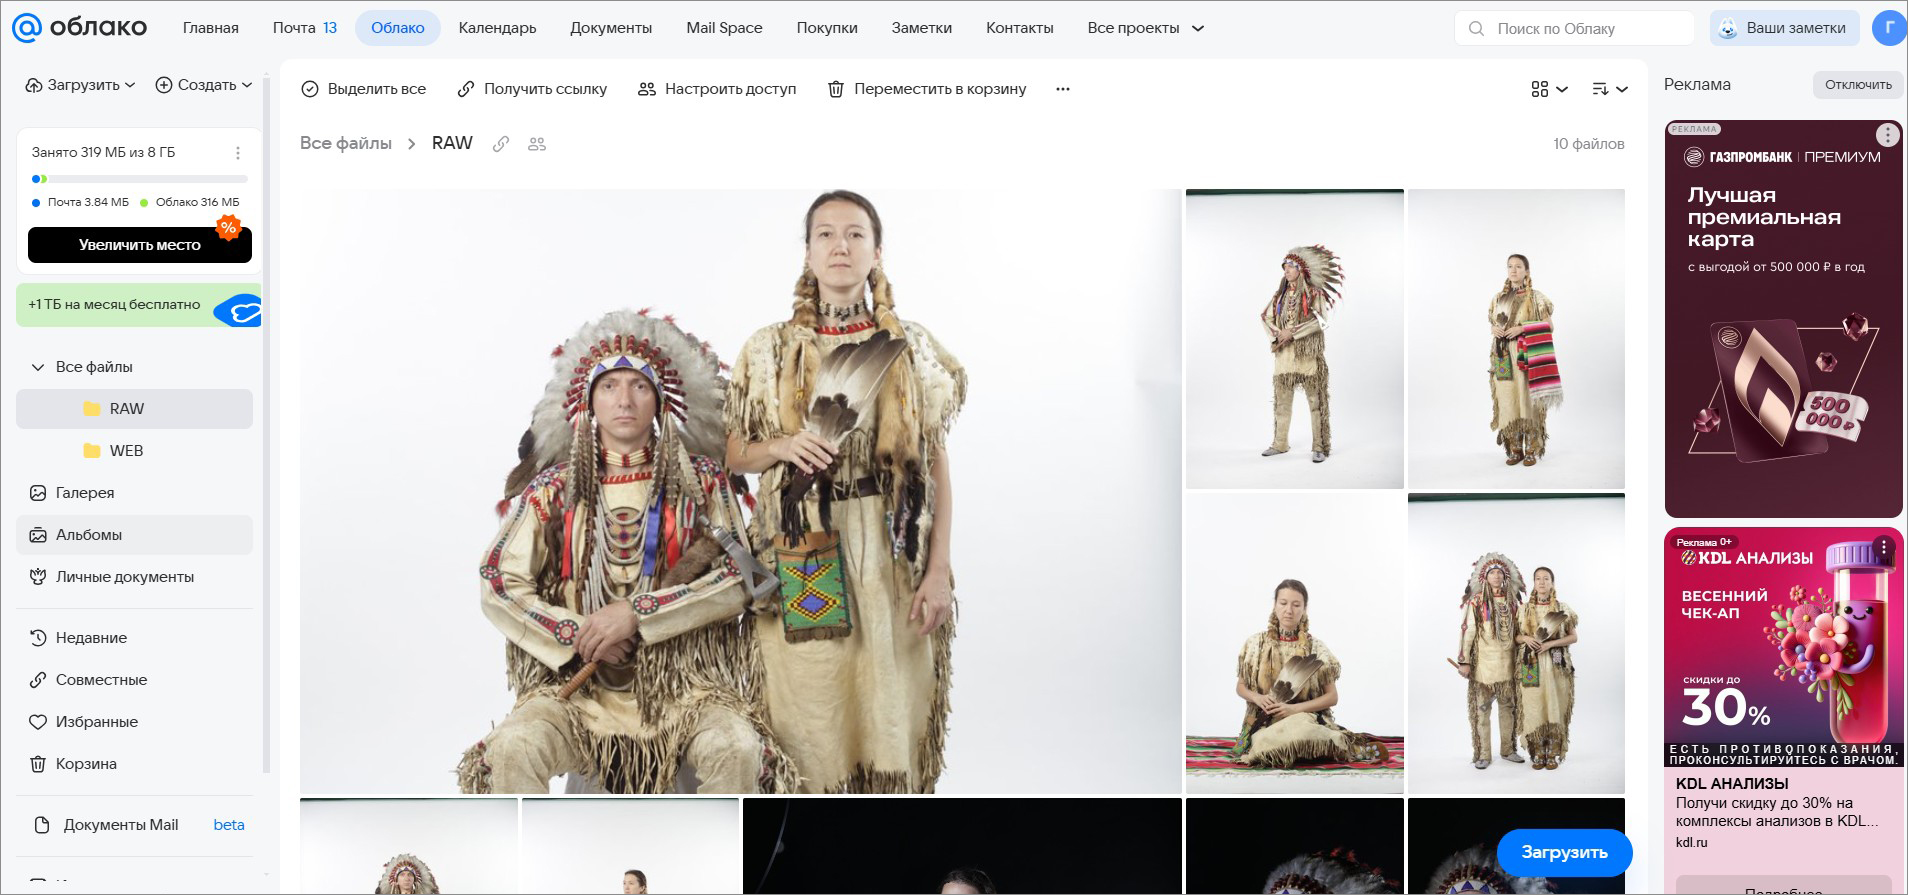Click the user profile avatar
Image resolution: width=1908 pixels, height=895 pixels.
coord(1887,28)
